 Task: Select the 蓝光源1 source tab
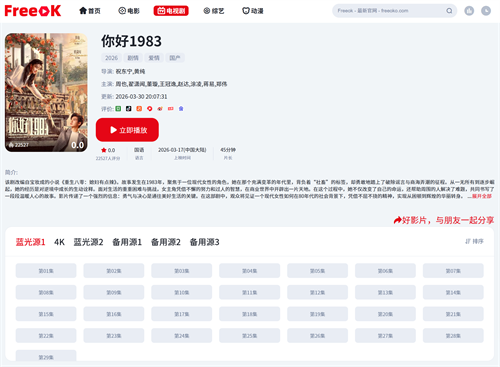(x=30, y=242)
